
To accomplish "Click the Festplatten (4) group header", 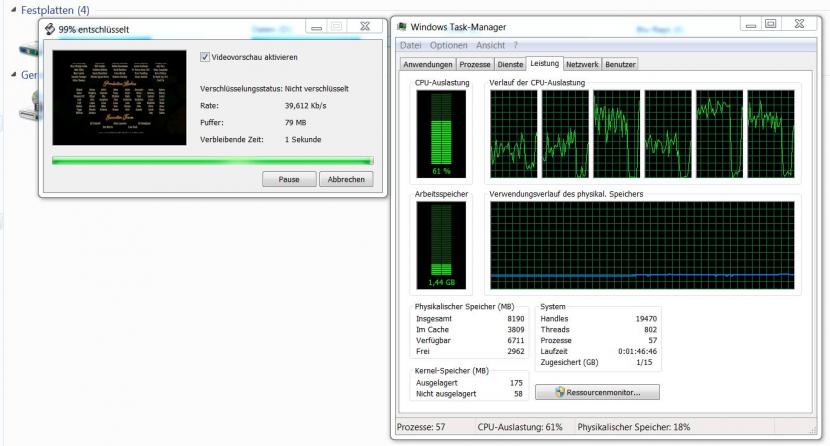I will (55, 10).
